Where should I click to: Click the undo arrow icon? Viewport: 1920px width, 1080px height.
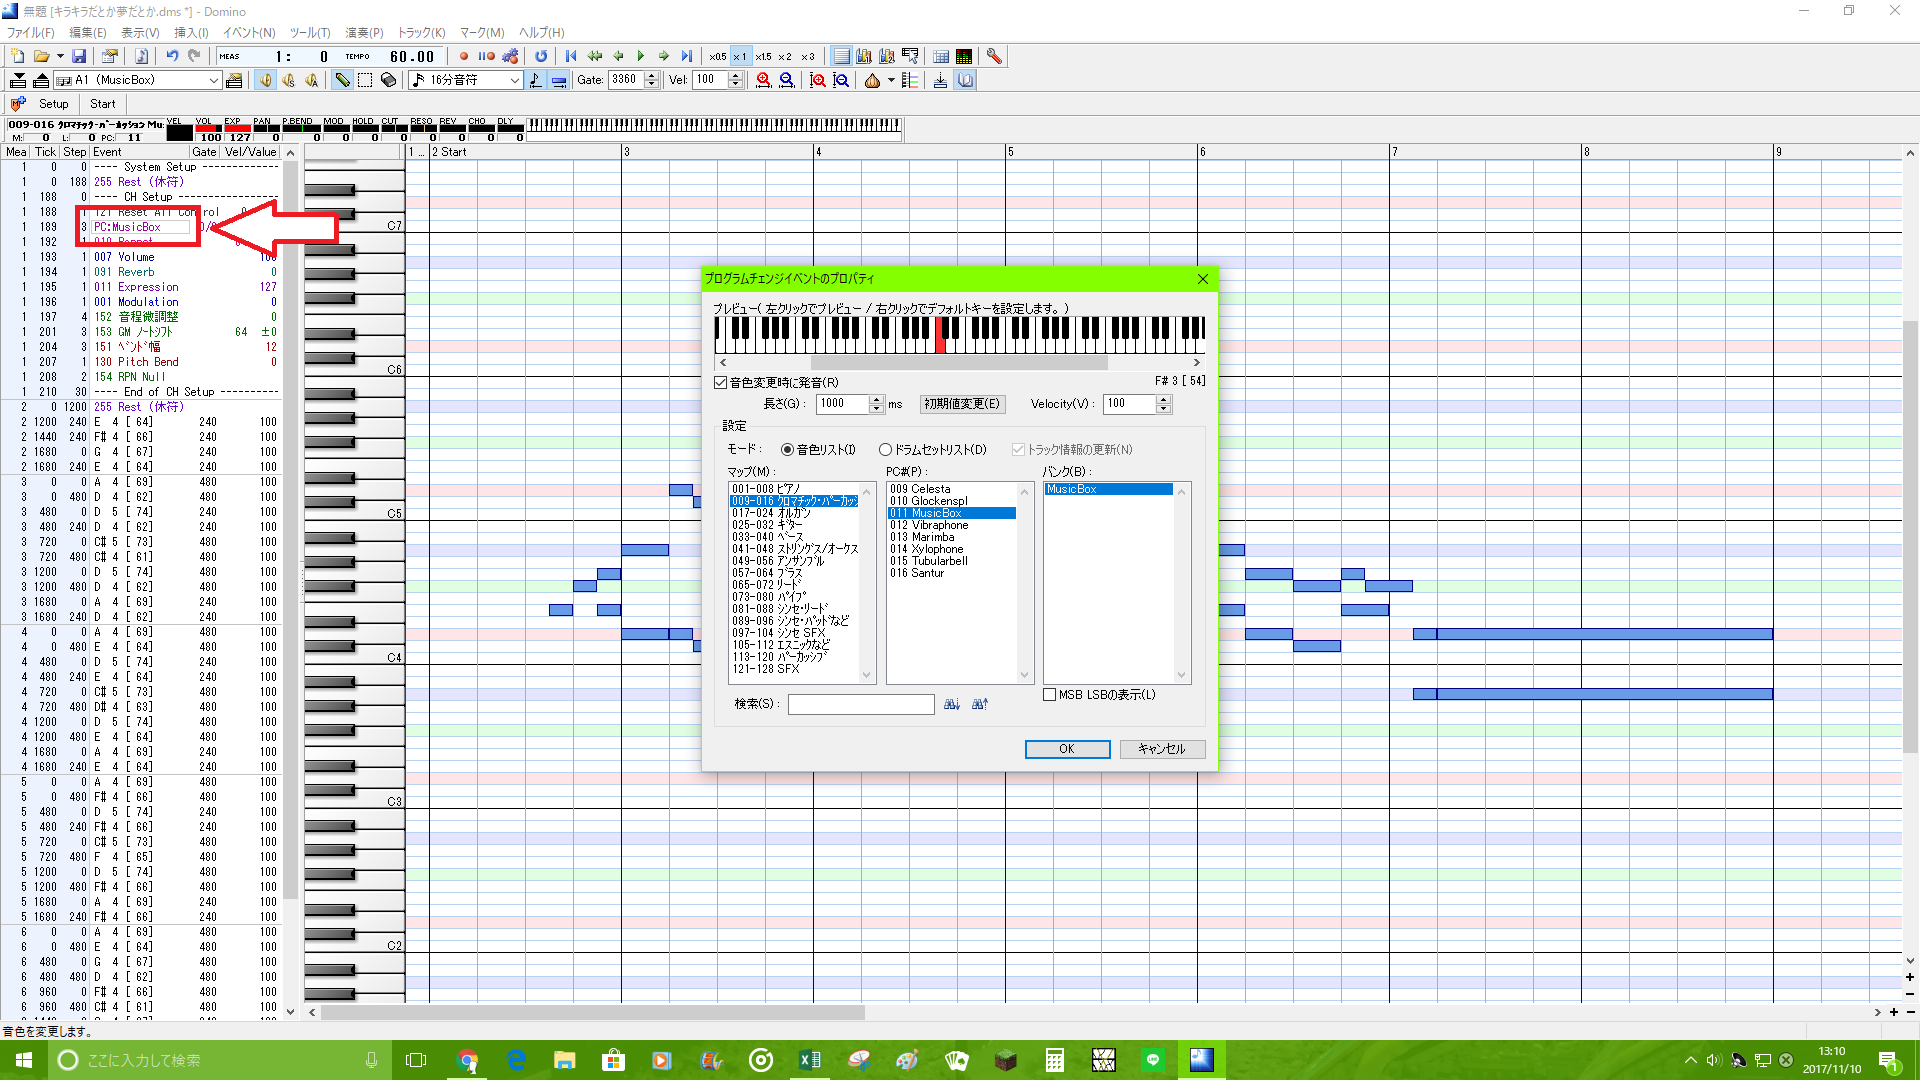coord(172,56)
